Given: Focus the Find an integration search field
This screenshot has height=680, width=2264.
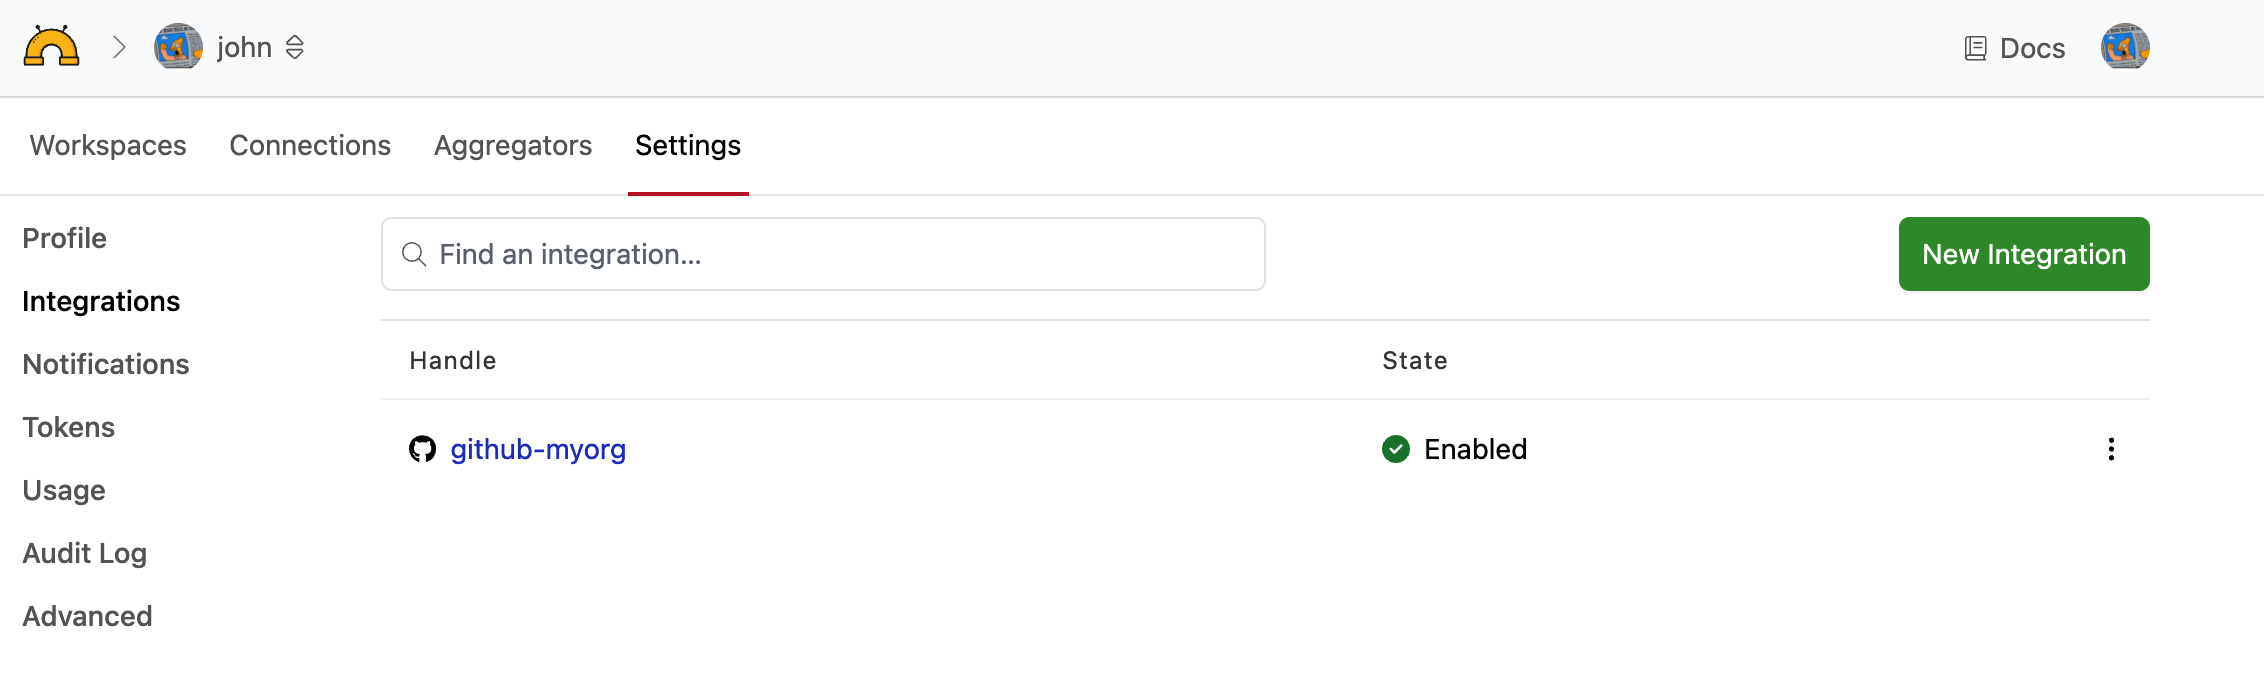Looking at the screenshot, I should click(840, 255).
